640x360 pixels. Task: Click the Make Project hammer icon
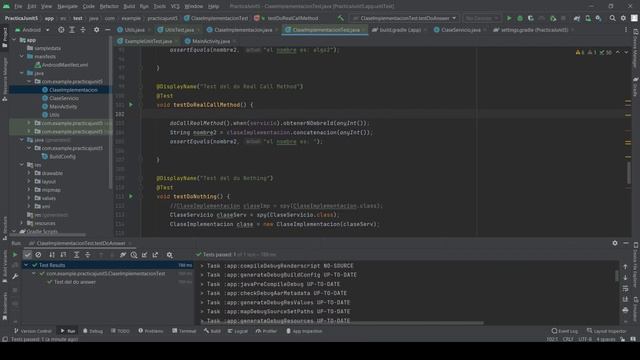pos(340,18)
